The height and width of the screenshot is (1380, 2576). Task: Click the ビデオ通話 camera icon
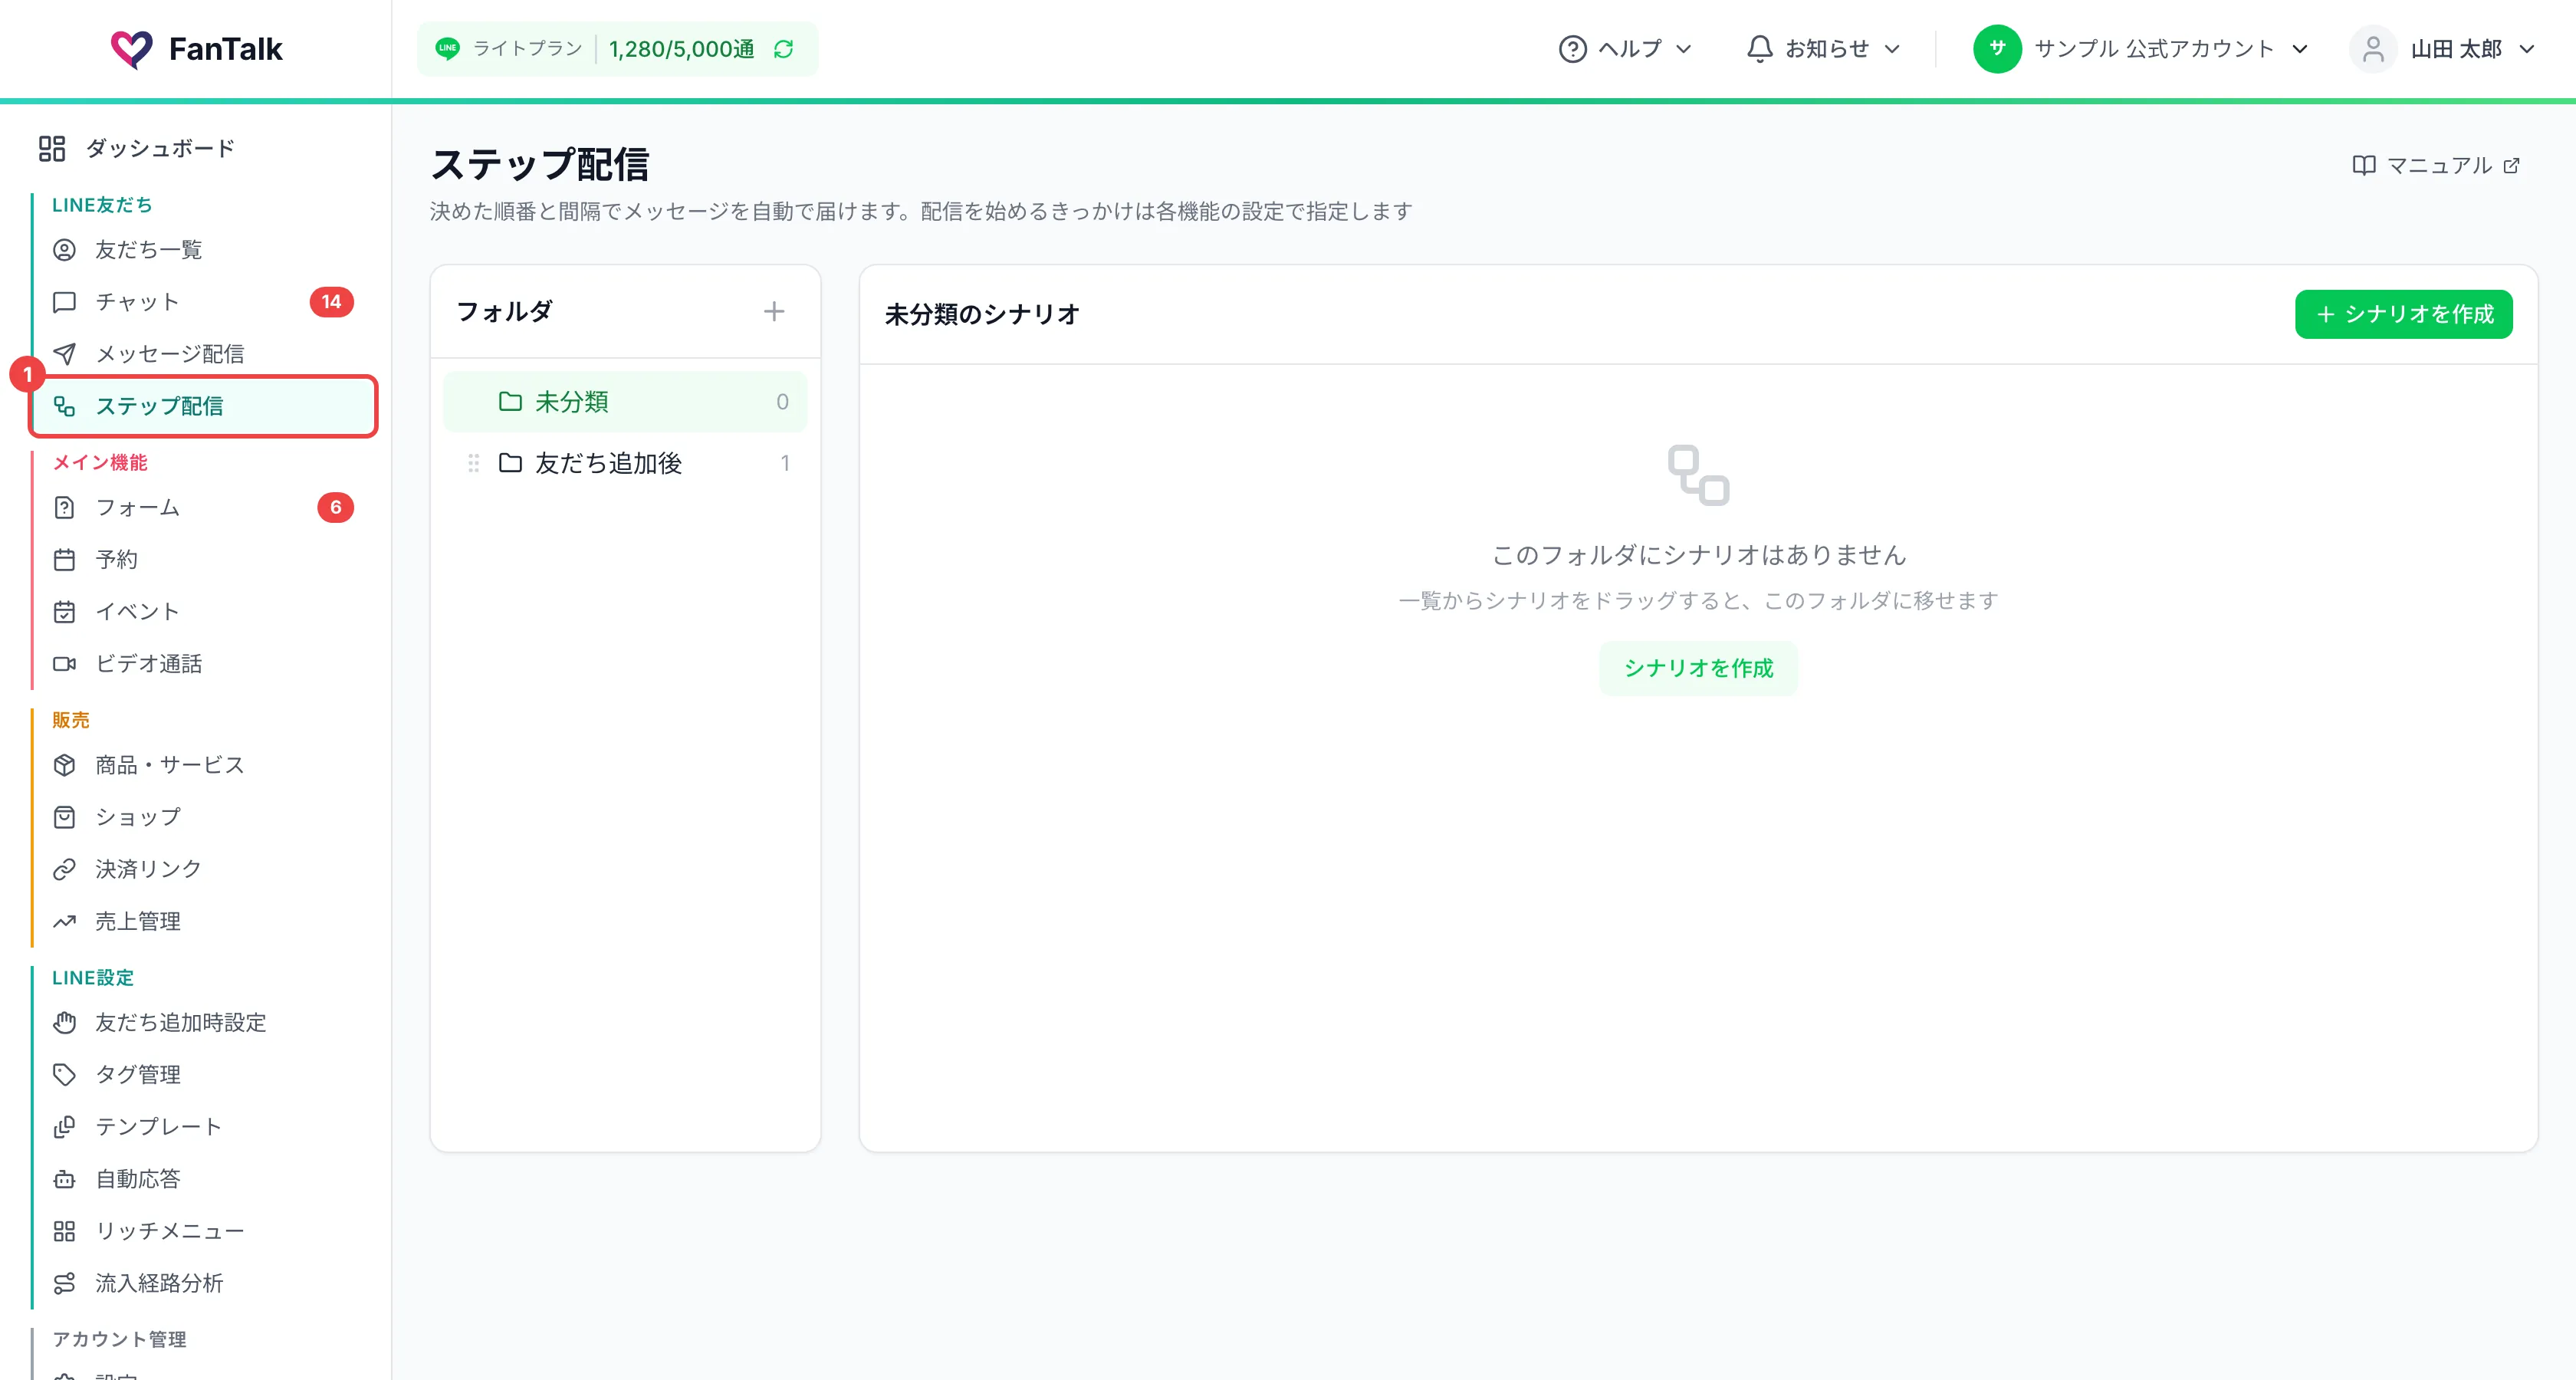(x=64, y=664)
